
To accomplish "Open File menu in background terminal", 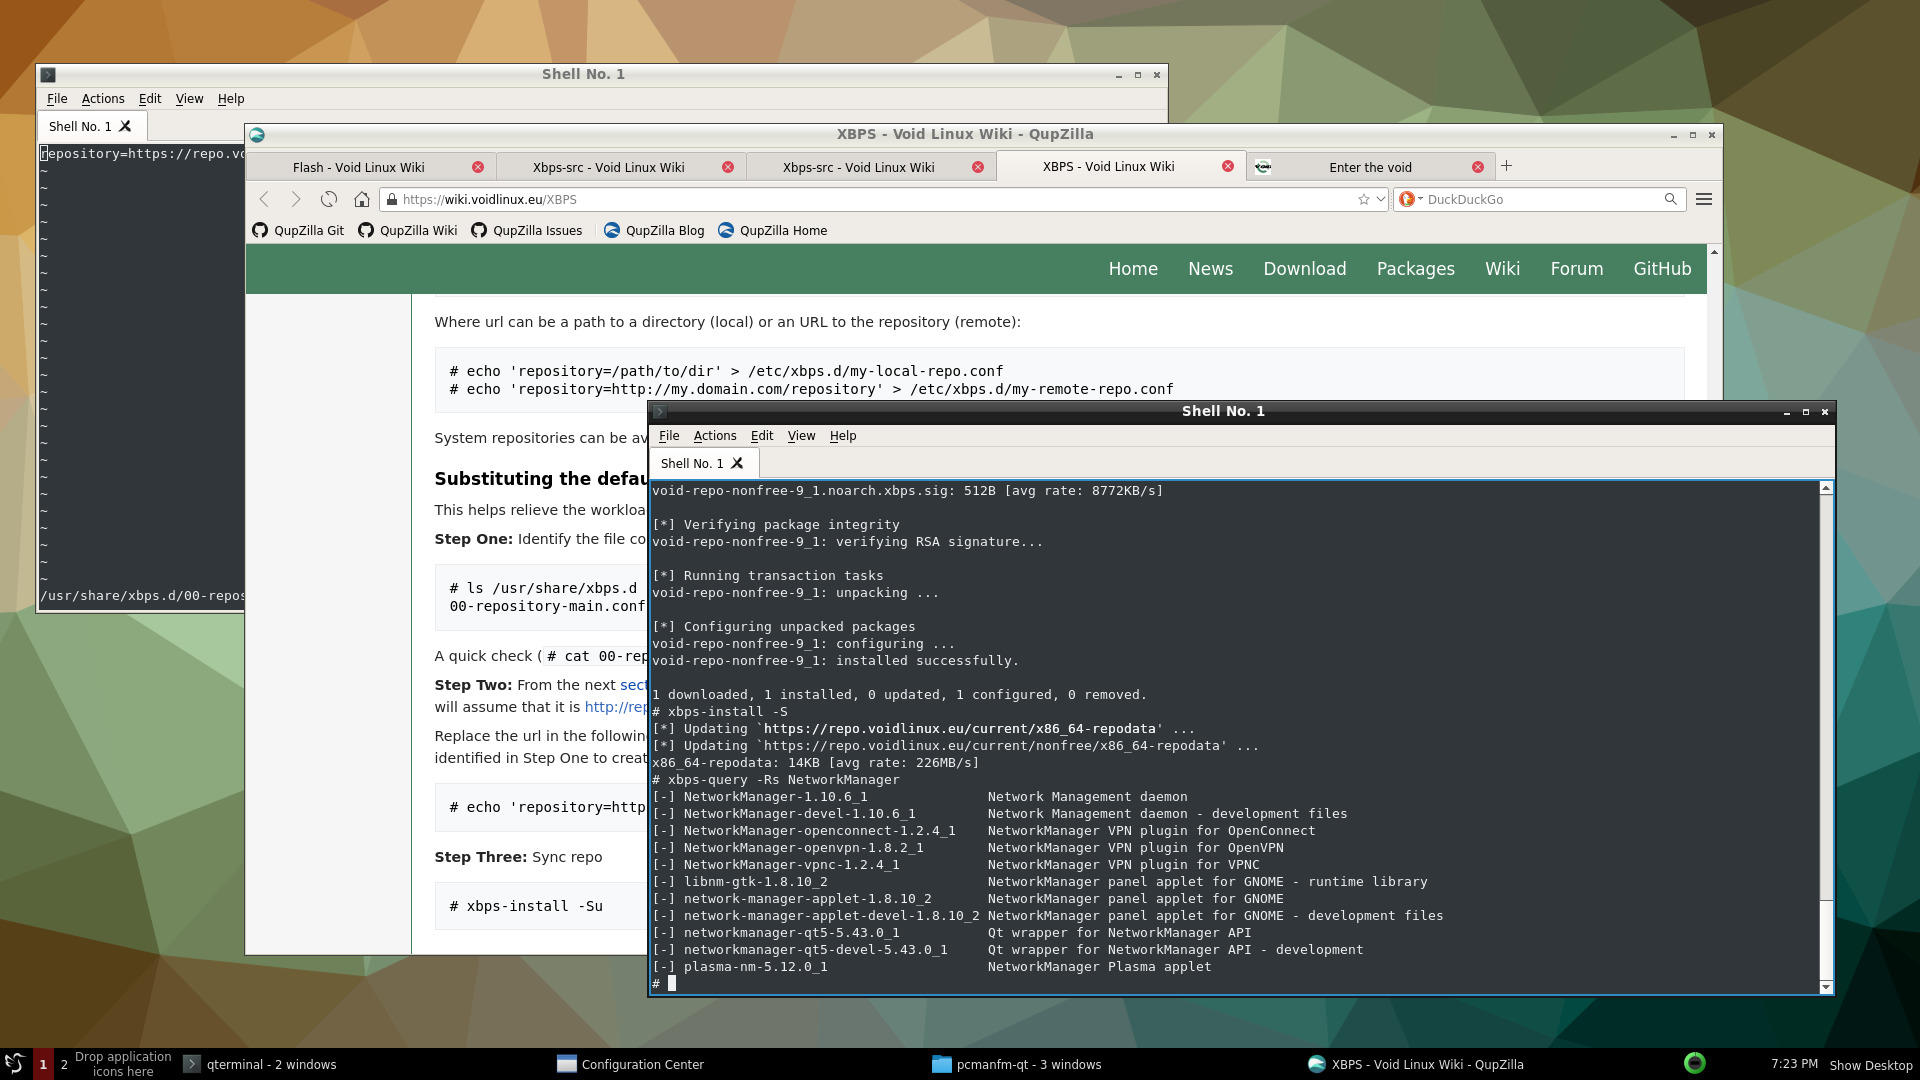I will pos(57,99).
